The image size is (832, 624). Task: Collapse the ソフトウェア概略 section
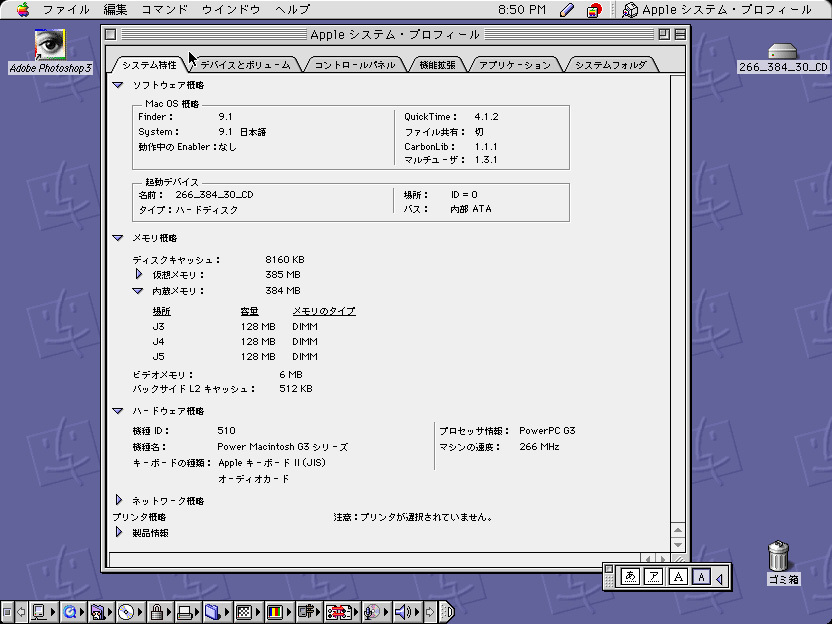point(118,85)
